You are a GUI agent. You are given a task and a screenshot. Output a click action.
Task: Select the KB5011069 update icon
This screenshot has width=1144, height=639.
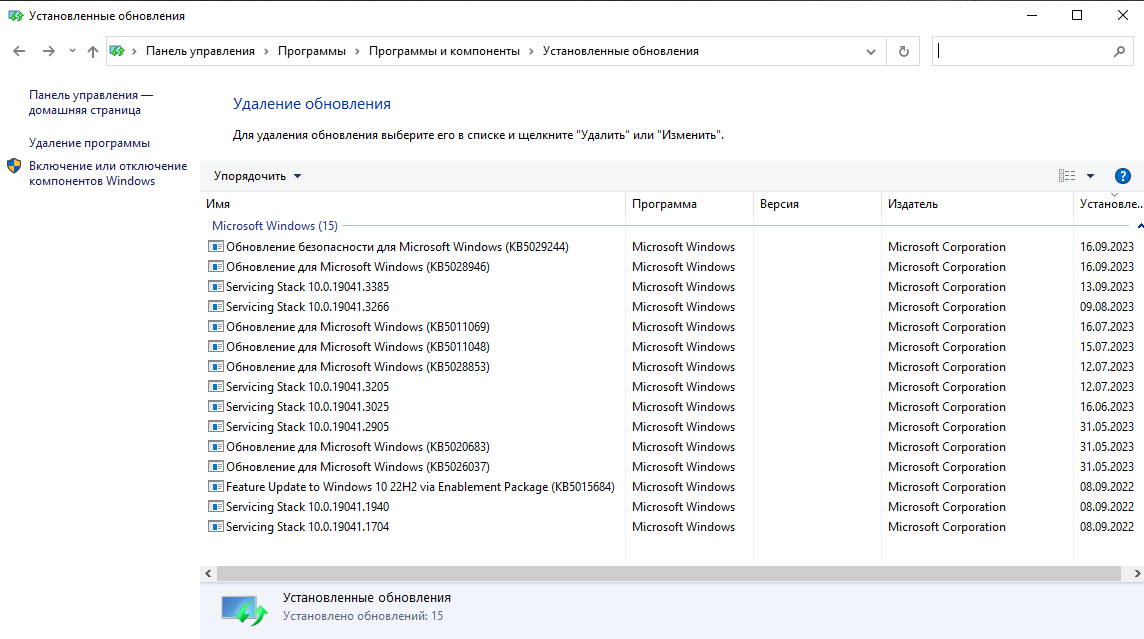coord(215,327)
